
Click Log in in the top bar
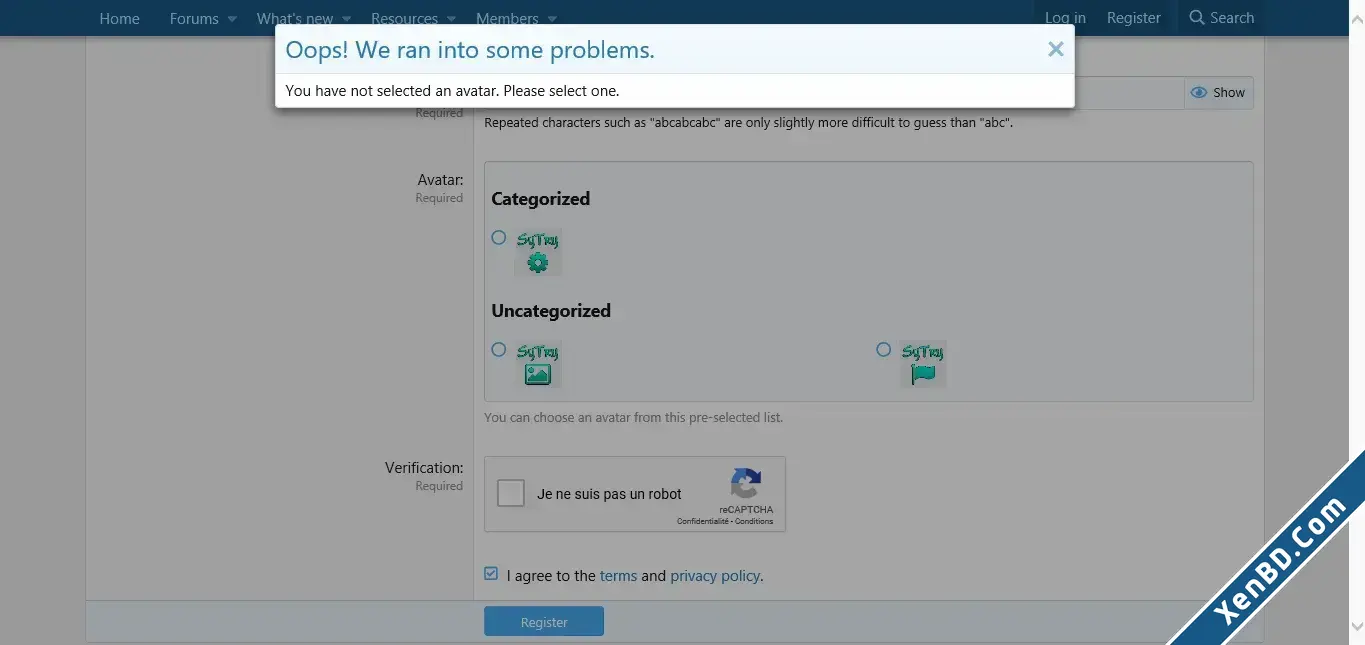(x=1065, y=18)
